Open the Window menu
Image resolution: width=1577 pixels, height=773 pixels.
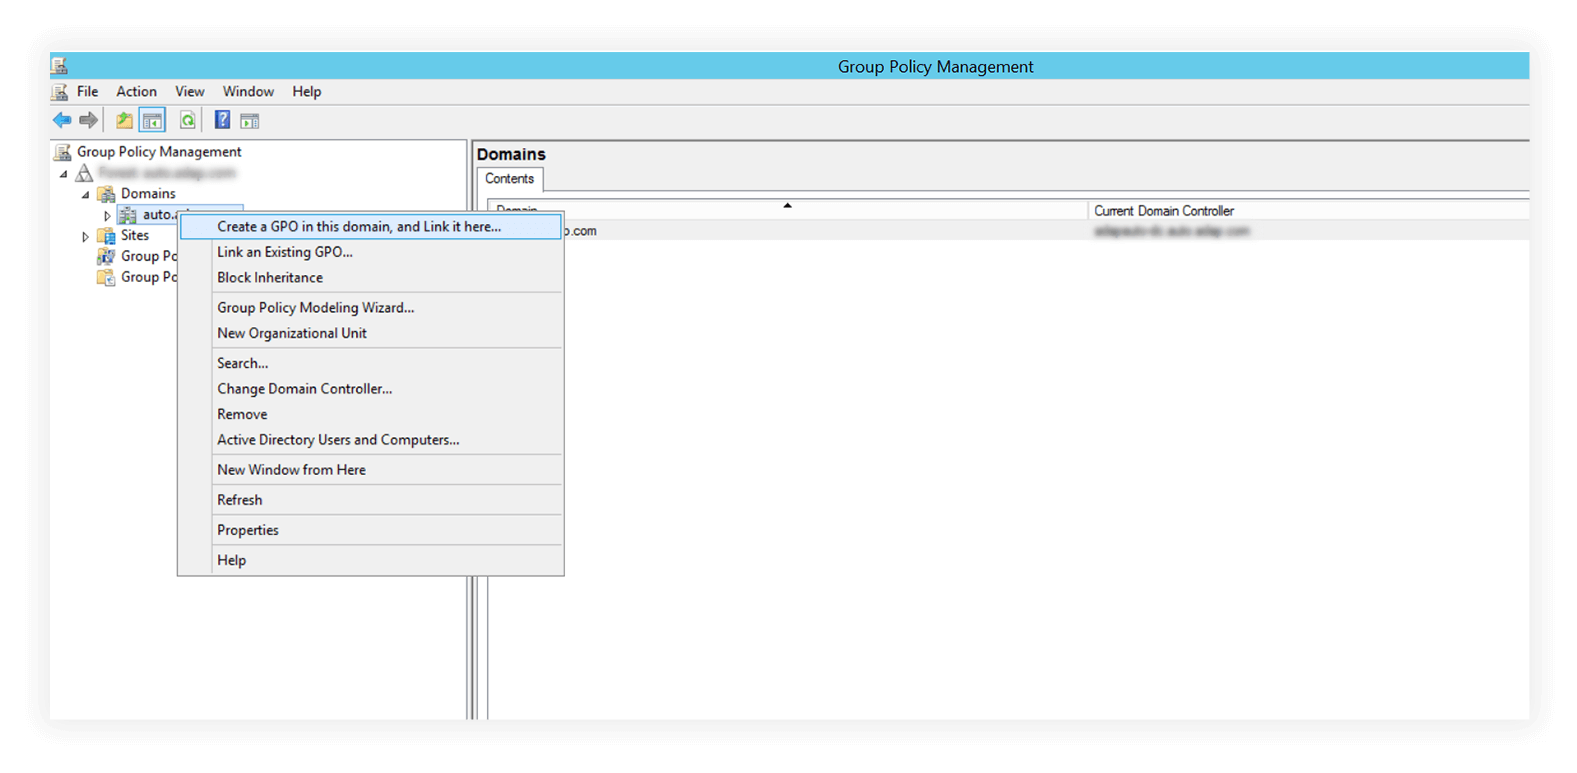(248, 92)
